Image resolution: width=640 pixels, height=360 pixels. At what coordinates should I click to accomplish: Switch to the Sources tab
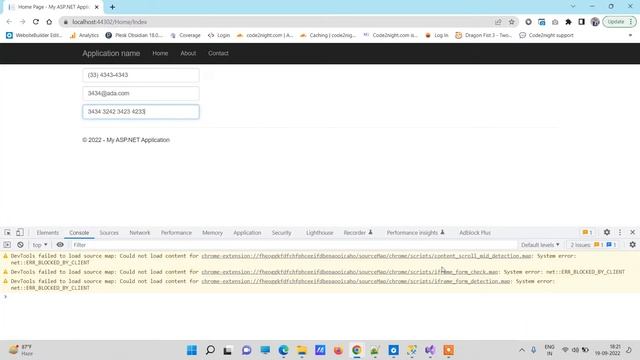[x=109, y=233]
